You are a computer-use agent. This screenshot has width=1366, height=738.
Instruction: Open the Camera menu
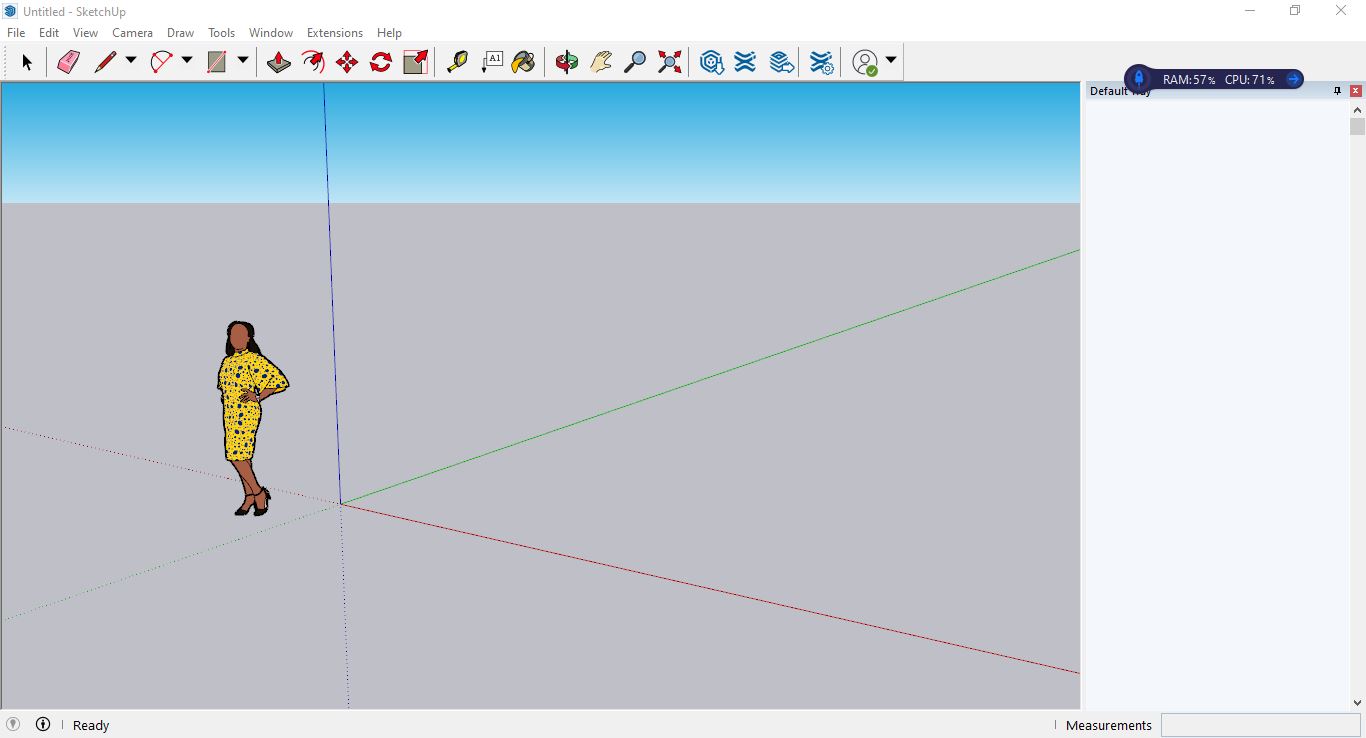132,33
